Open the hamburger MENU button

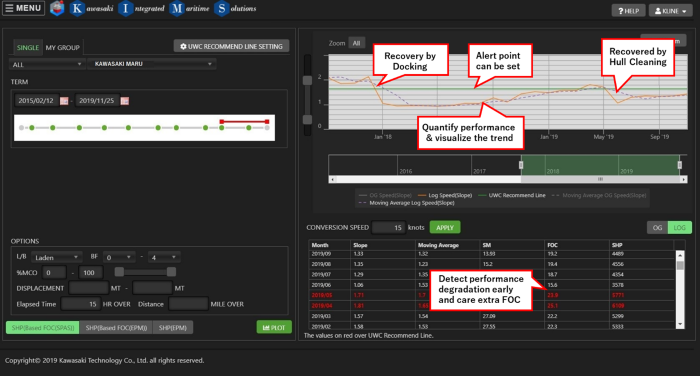coord(23,8)
